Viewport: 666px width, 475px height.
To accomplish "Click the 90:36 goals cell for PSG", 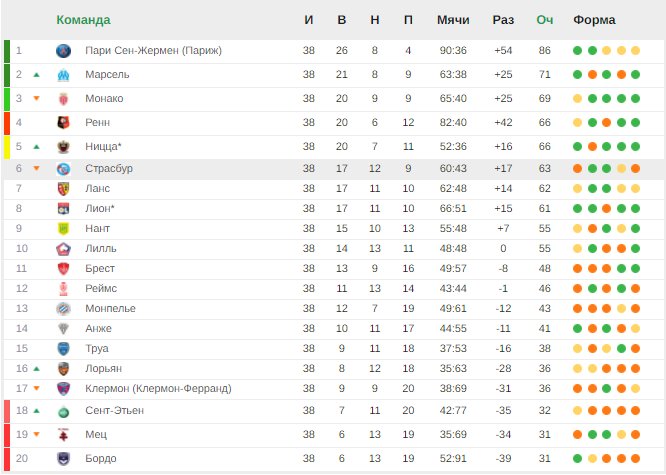I will (x=453, y=50).
